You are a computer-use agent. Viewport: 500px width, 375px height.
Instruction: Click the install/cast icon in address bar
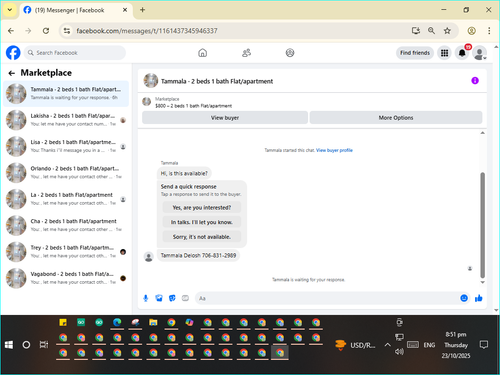tap(416, 31)
